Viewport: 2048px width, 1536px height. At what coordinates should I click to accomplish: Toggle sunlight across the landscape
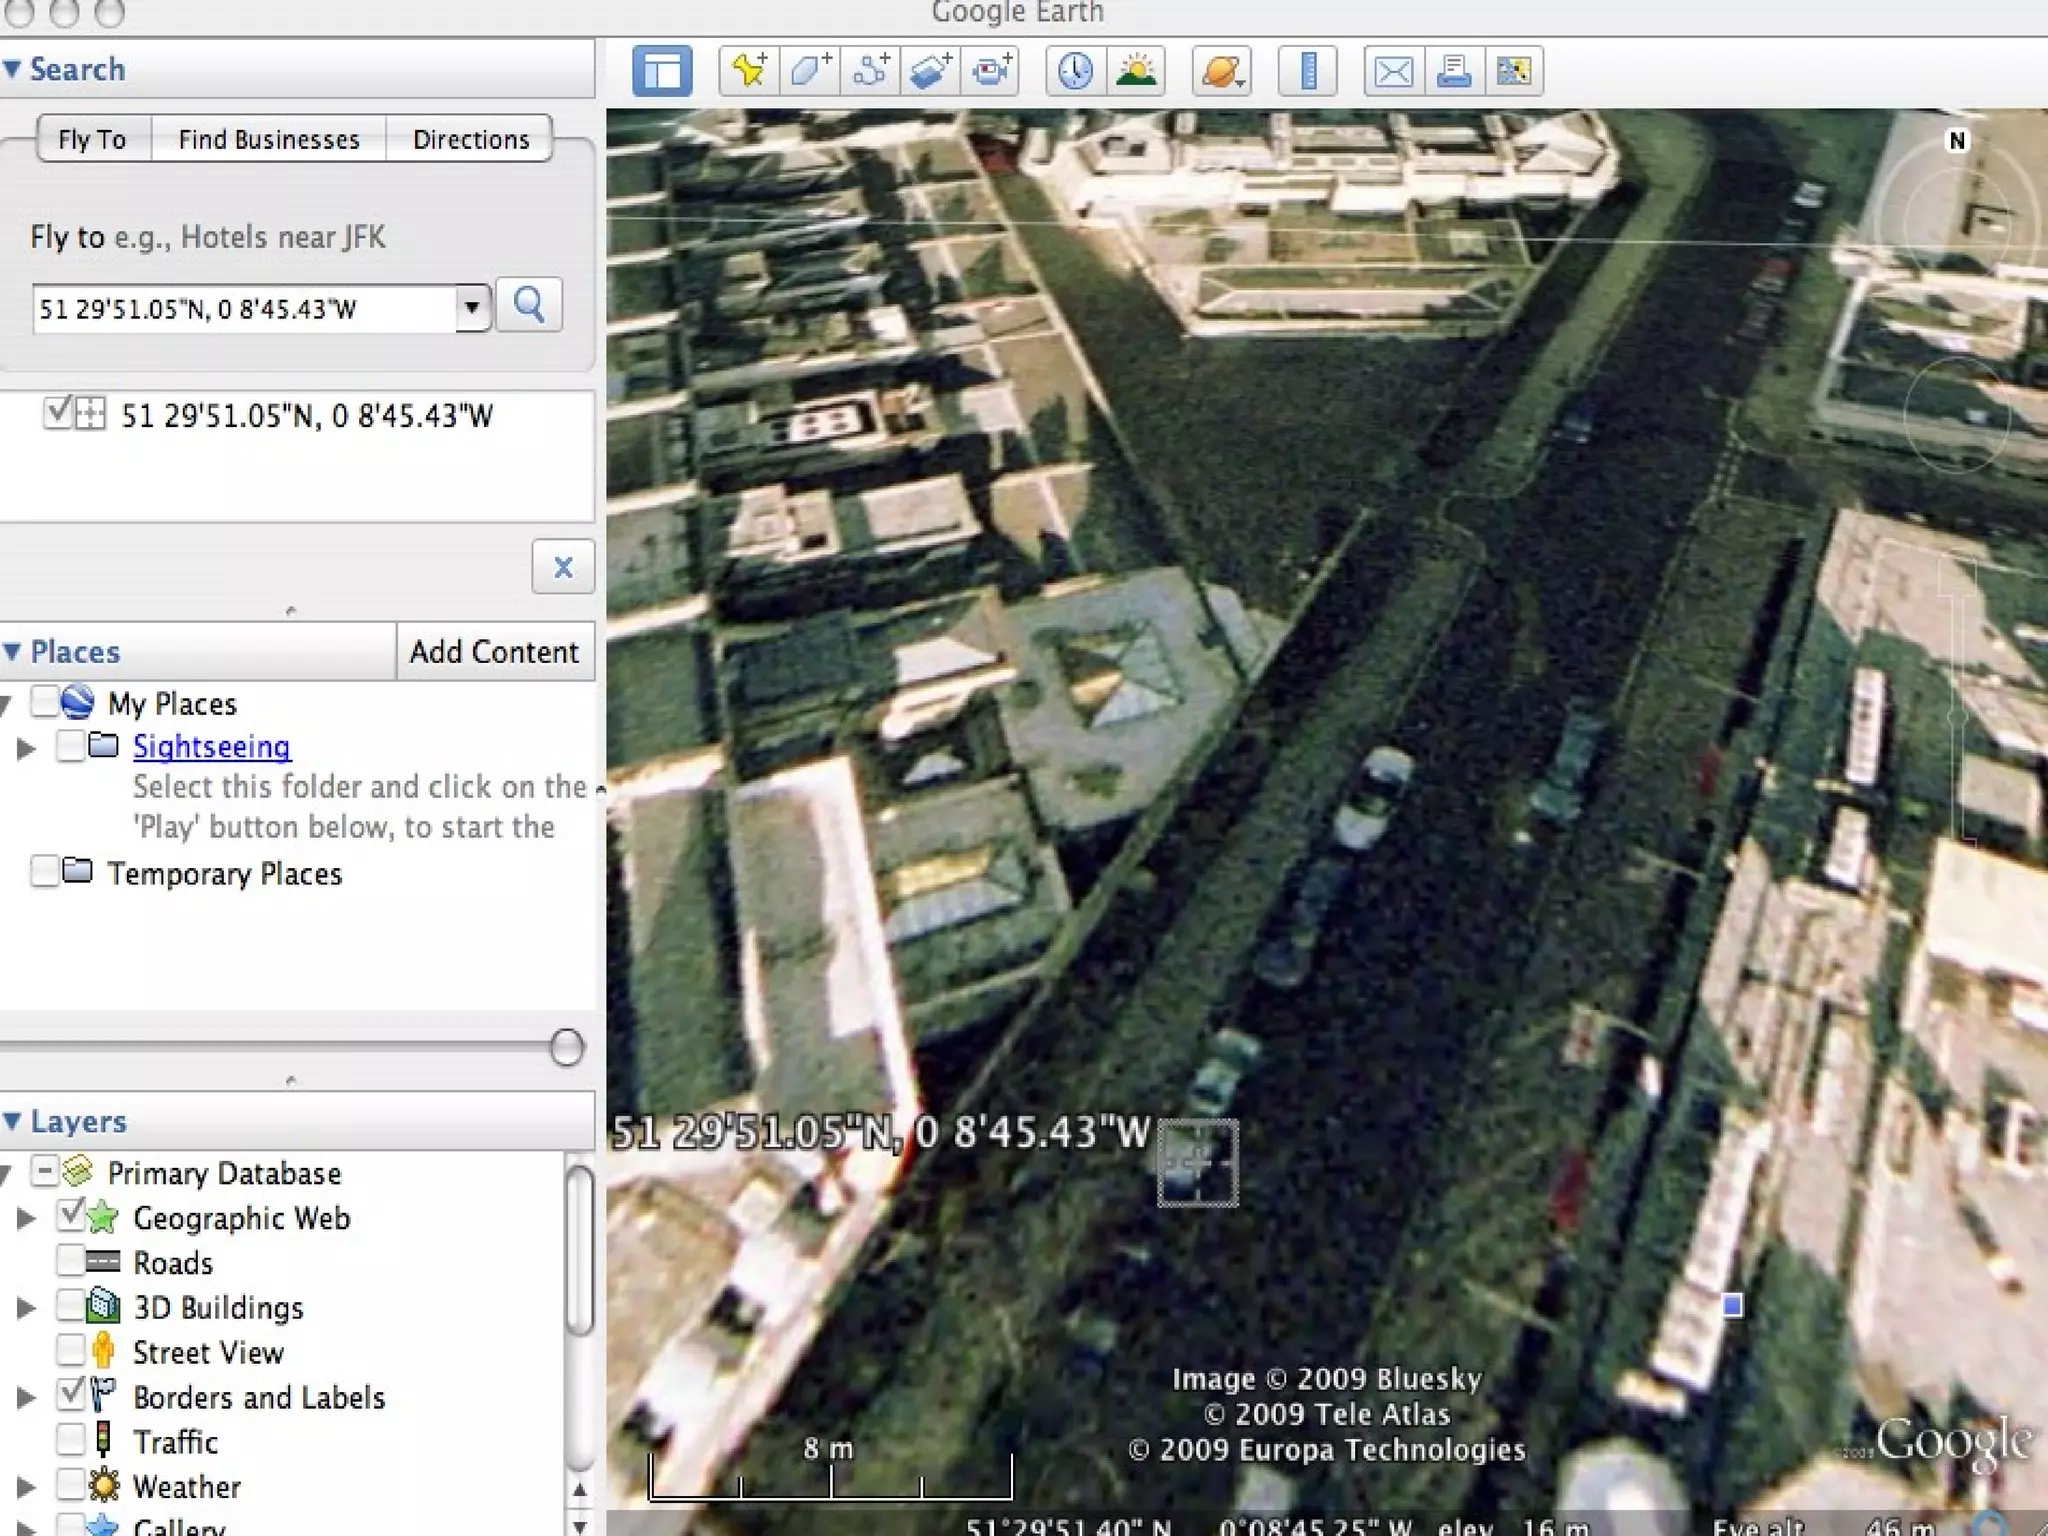[1136, 71]
